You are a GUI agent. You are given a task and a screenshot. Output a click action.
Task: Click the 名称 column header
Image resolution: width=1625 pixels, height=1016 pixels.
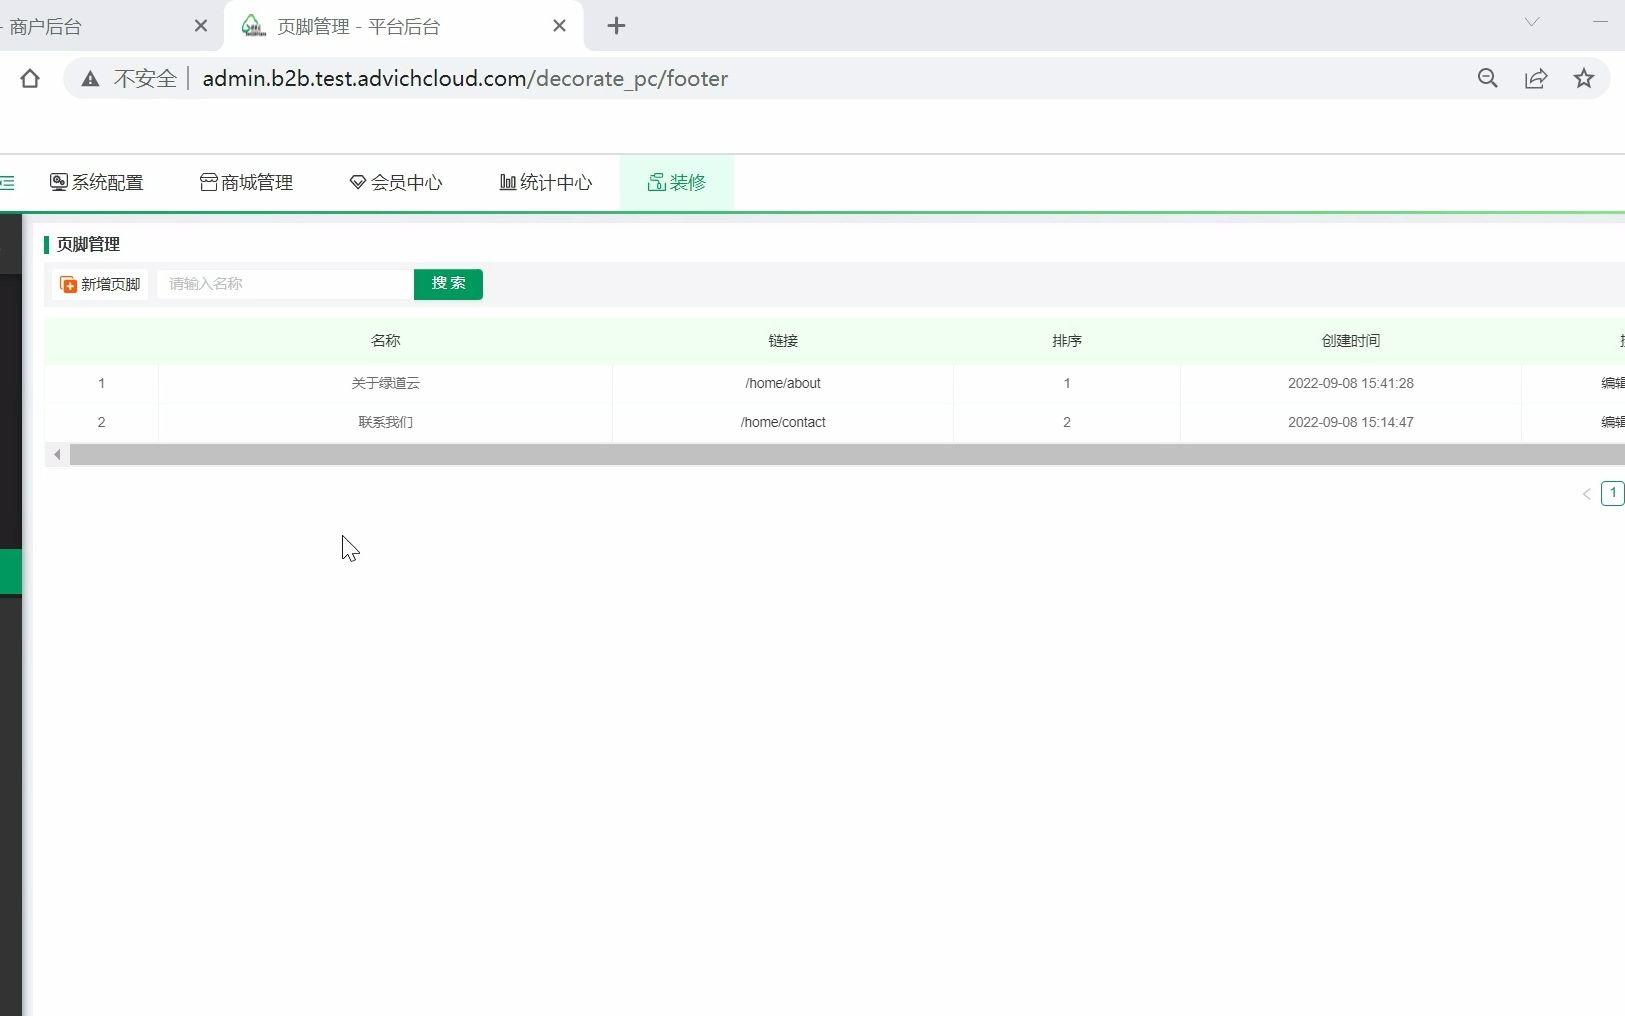pyautogui.click(x=385, y=341)
